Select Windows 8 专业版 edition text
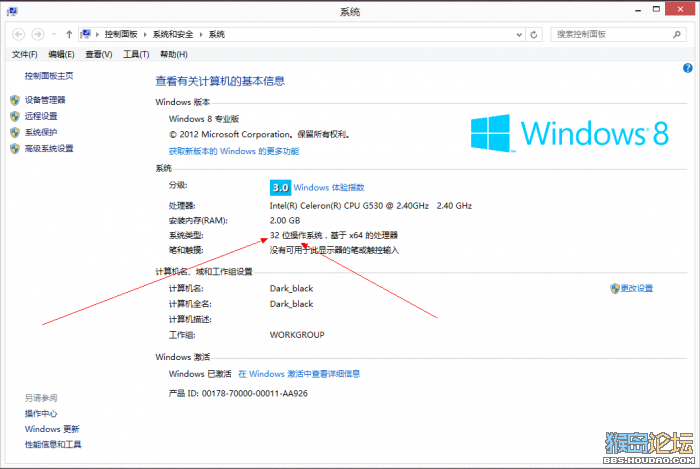The width and height of the screenshot is (700, 469). click(204, 119)
